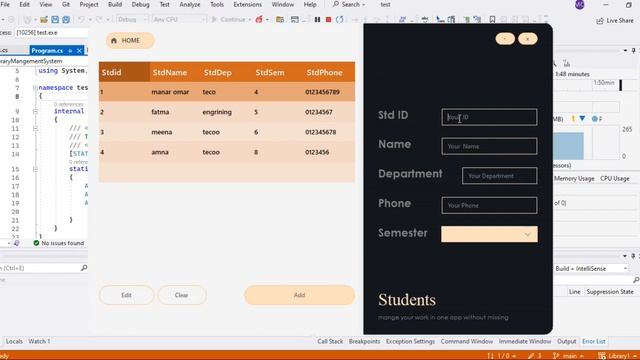Open the Debug configuration dropdown
The width and height of the screenshot is (640, 360).
point(132,19)
